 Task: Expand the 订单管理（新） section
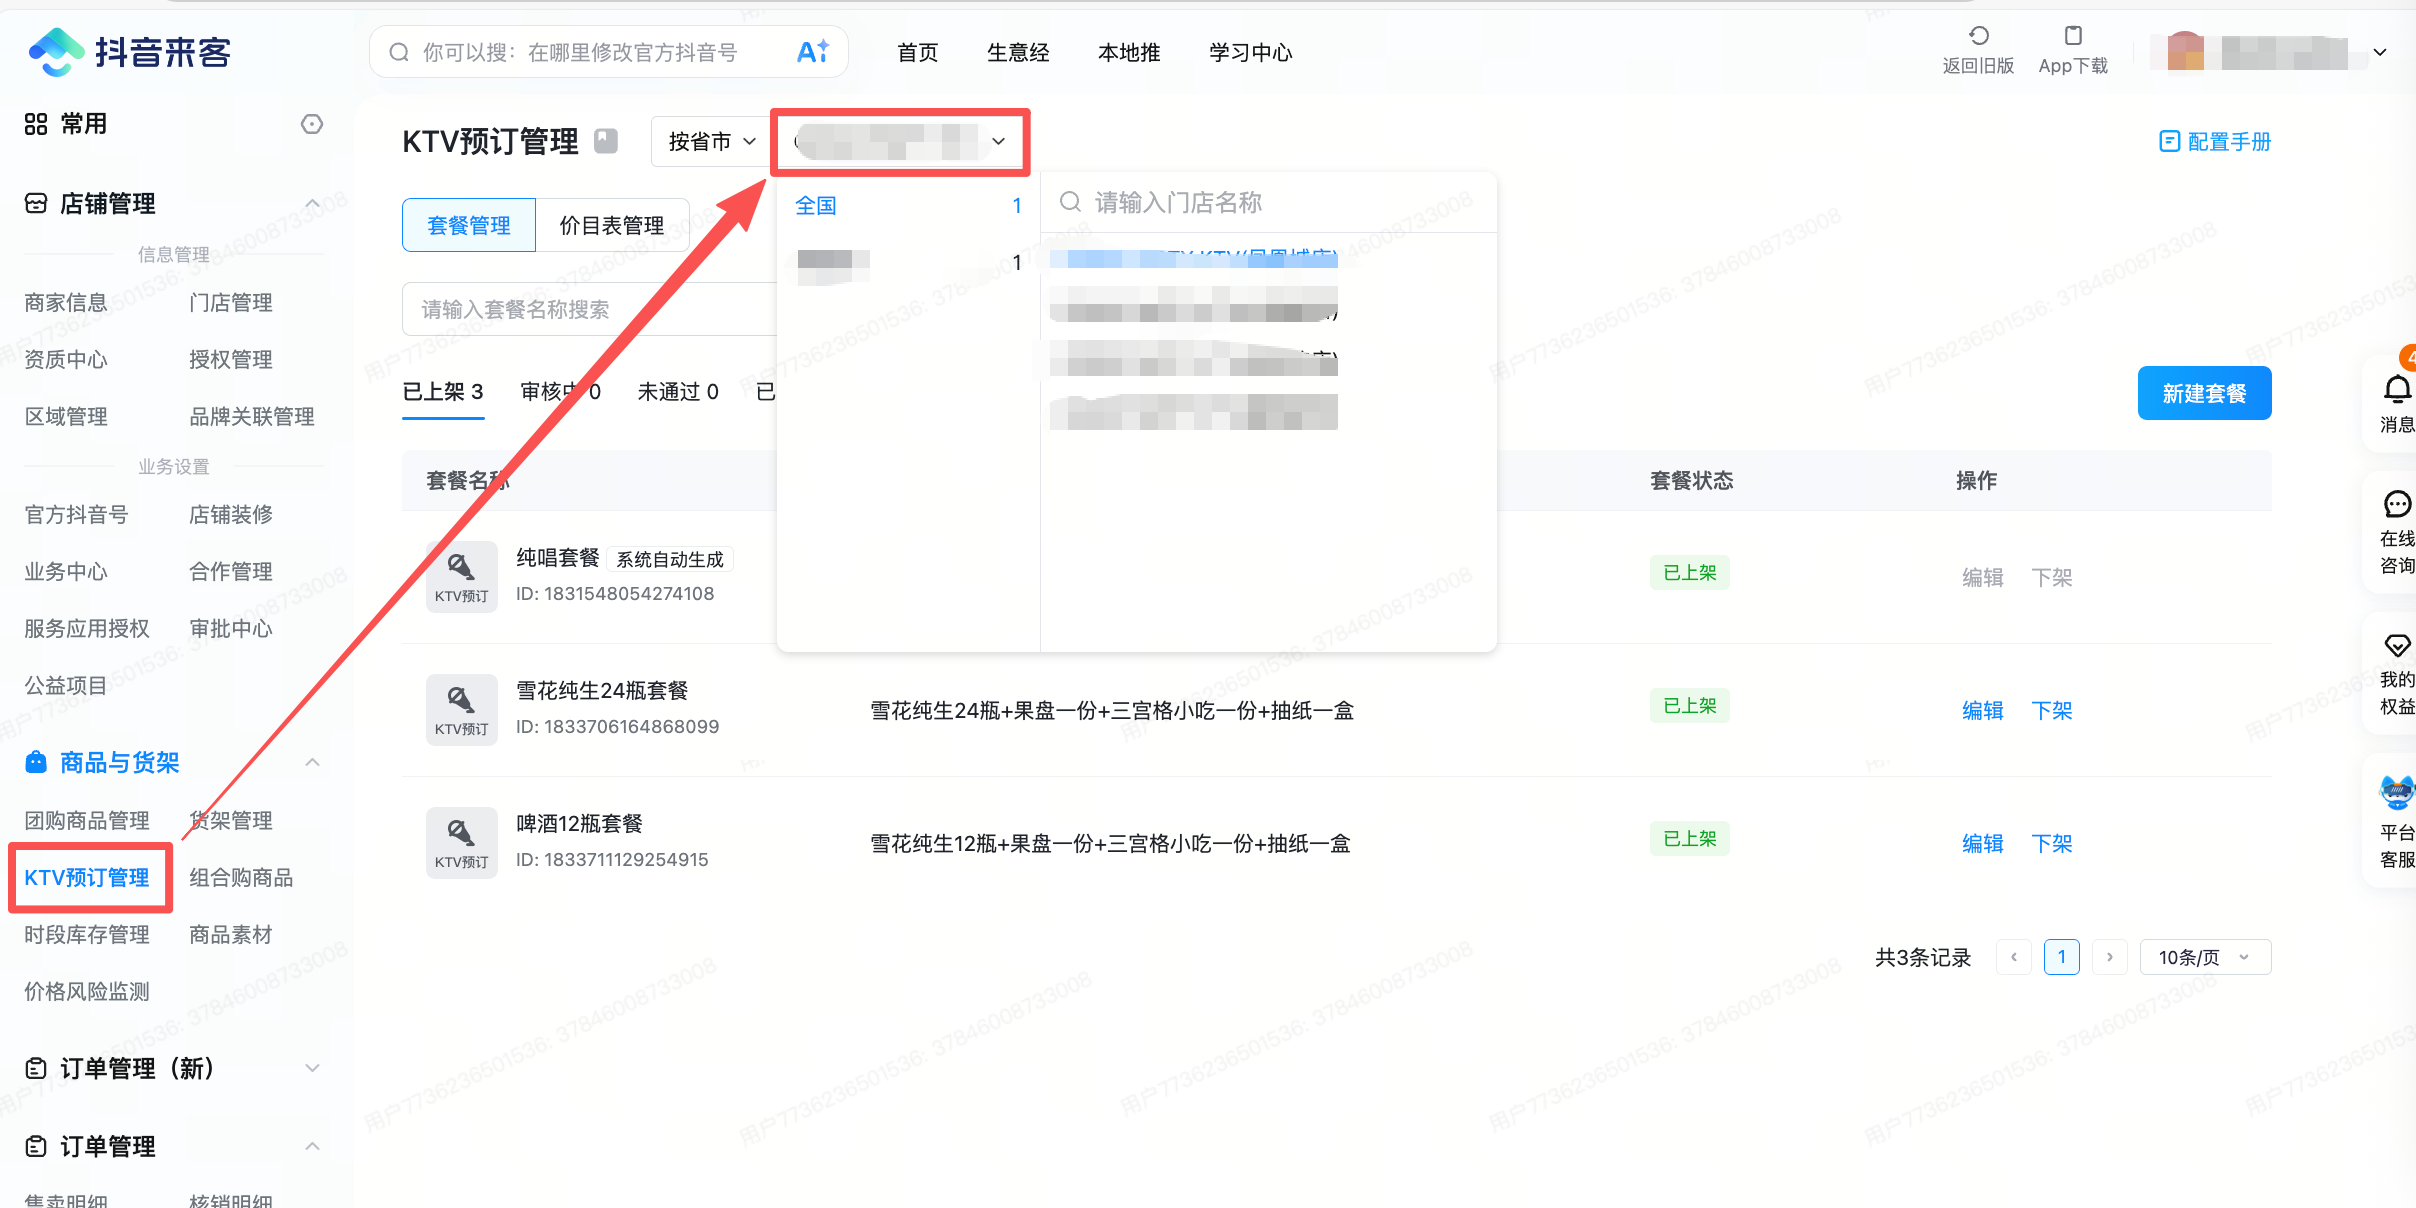(312, 1068)
